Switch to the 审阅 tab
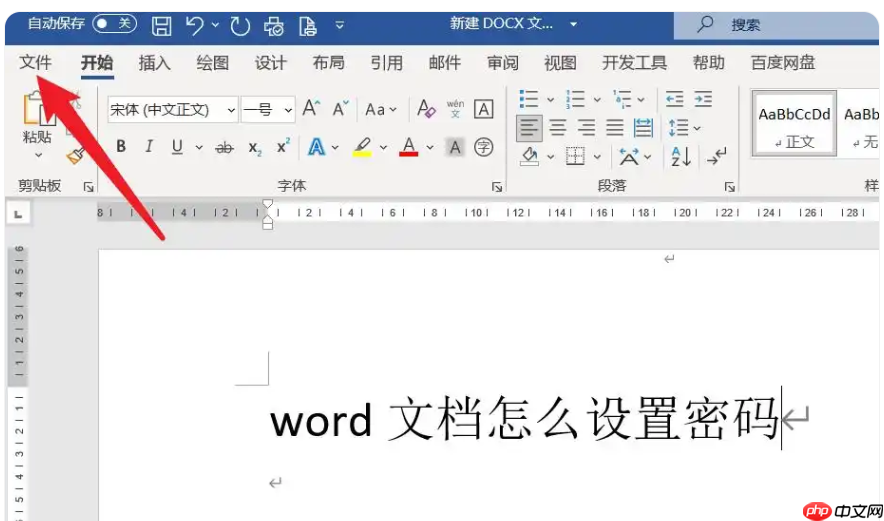The width and height of the screenshot is (884, 521). pos(503,63)
